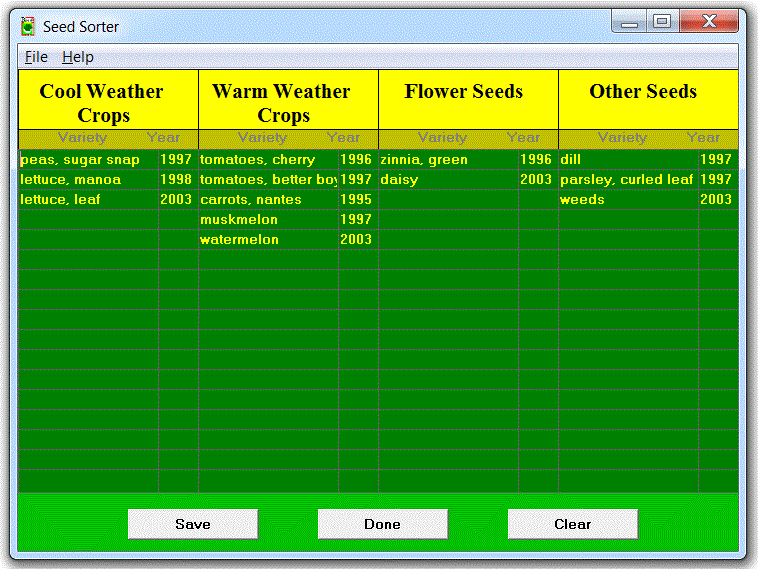
Task: Click the Clear button
Action: click(x=572, y=524)
